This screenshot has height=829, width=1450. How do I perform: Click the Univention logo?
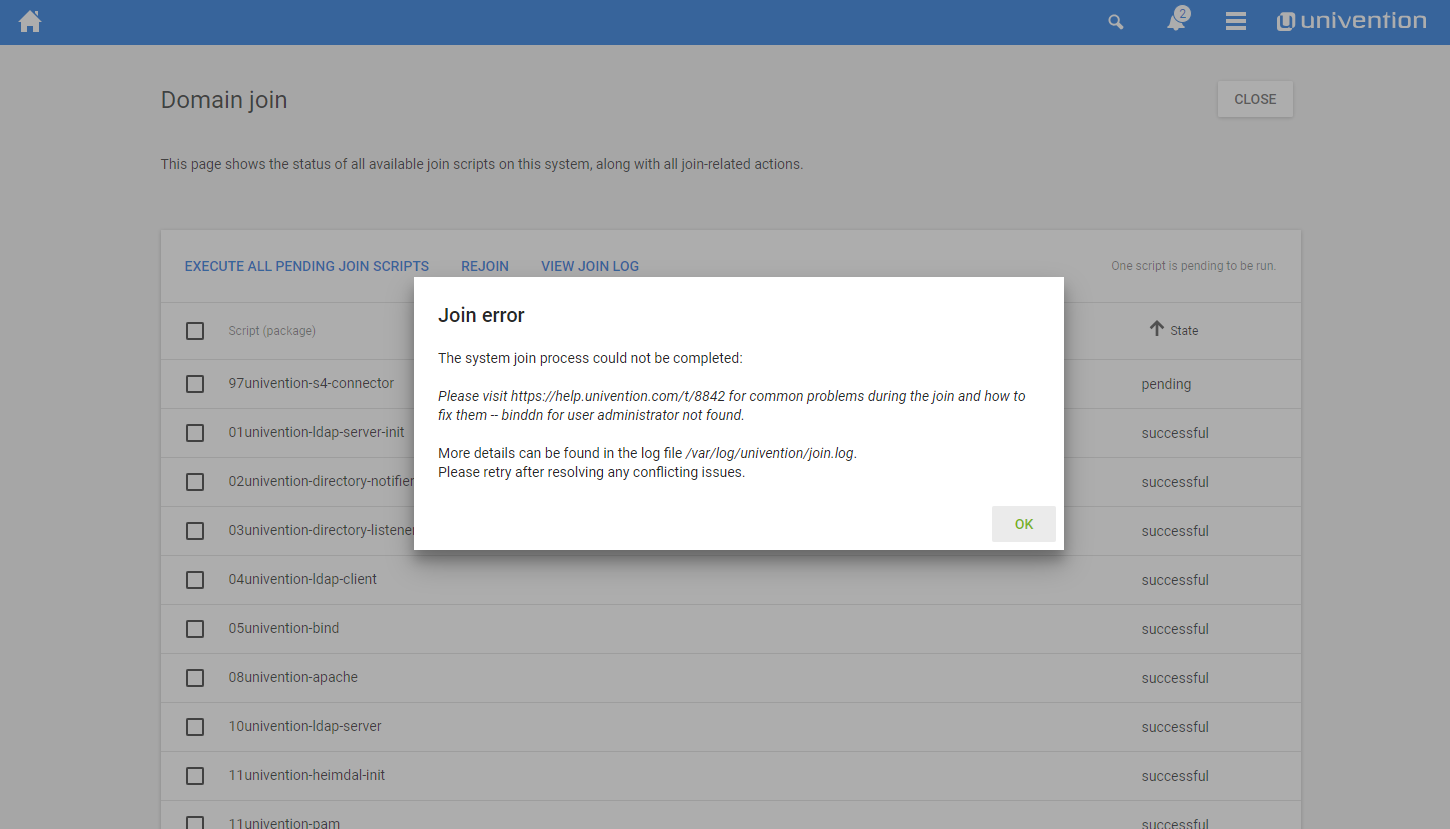1351,21
